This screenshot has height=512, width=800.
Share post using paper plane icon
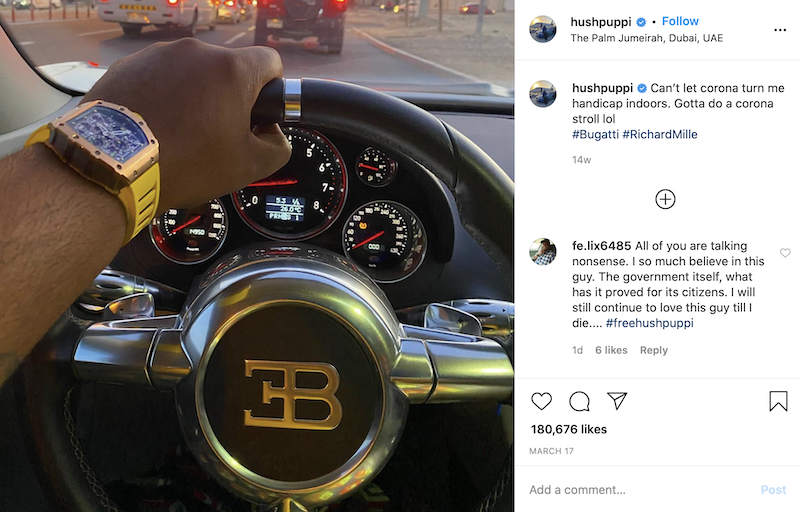pyautogui.click(x=617, y=401)
